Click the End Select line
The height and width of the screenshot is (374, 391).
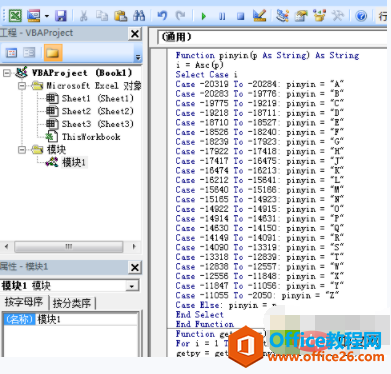(x=200, y=315)
